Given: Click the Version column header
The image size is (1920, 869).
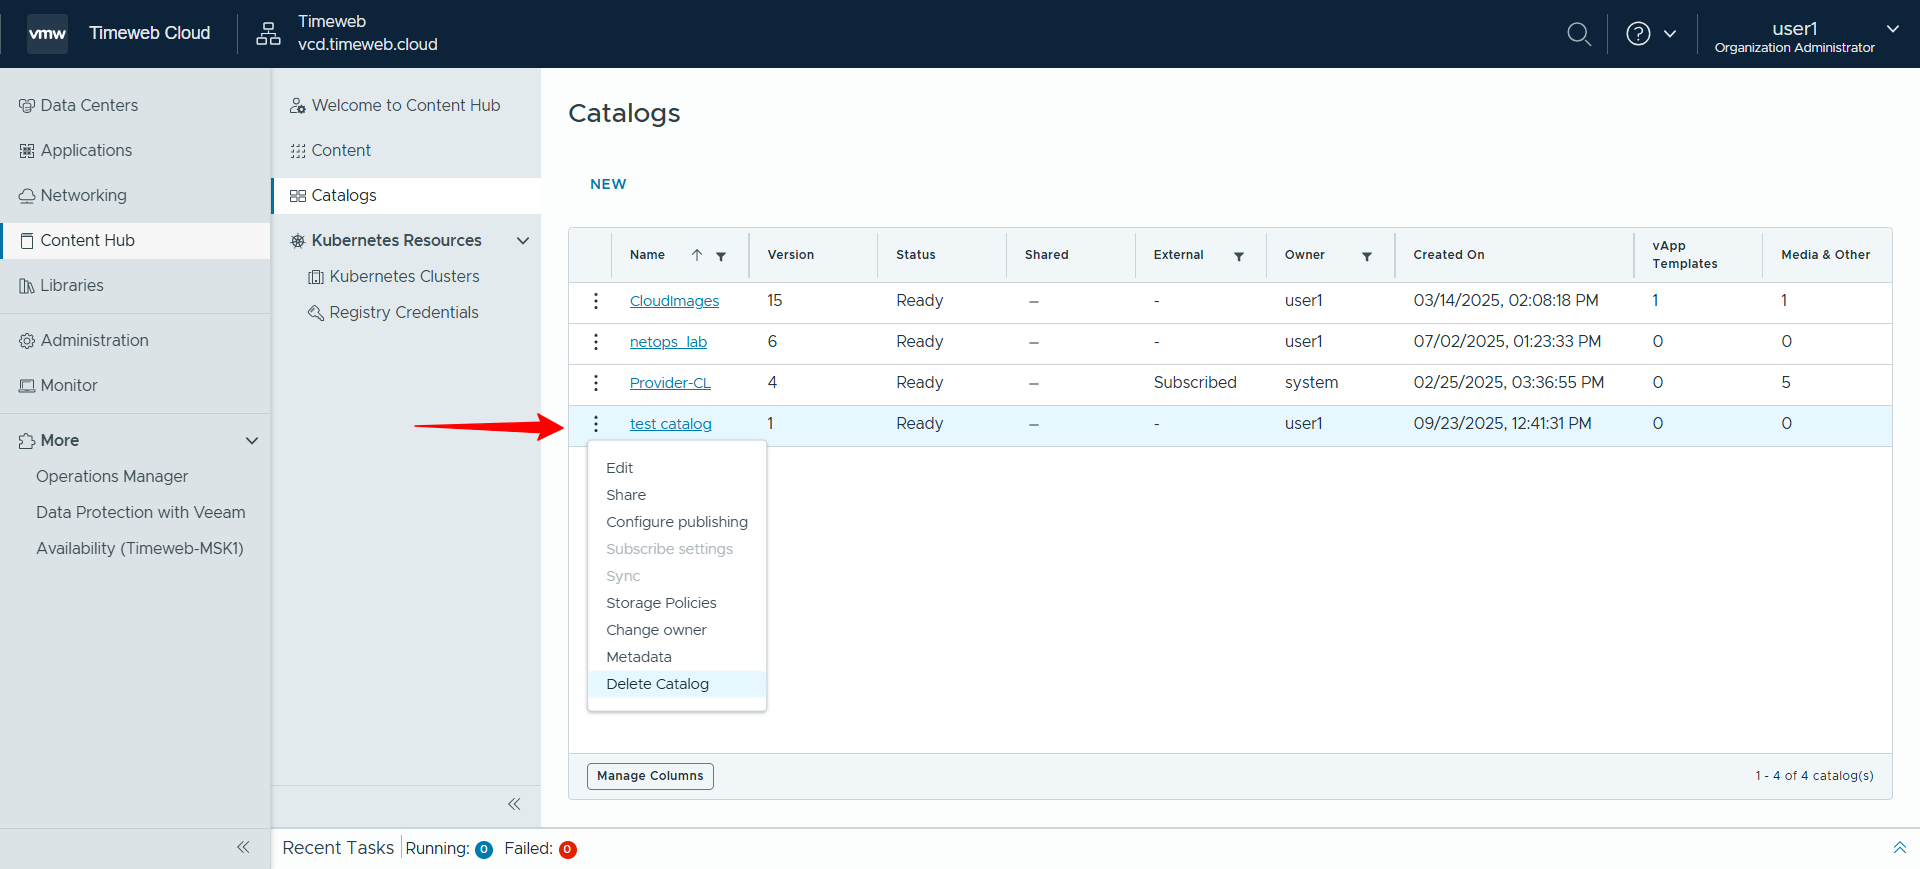Looking at the screenshot, I should 790,255.
